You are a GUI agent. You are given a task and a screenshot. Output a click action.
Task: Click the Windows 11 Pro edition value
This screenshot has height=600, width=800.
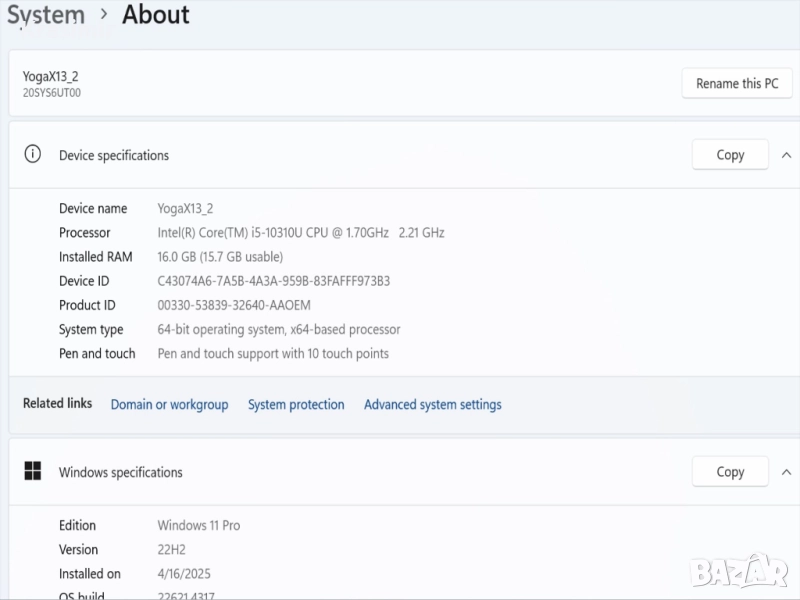coord(198,525)
